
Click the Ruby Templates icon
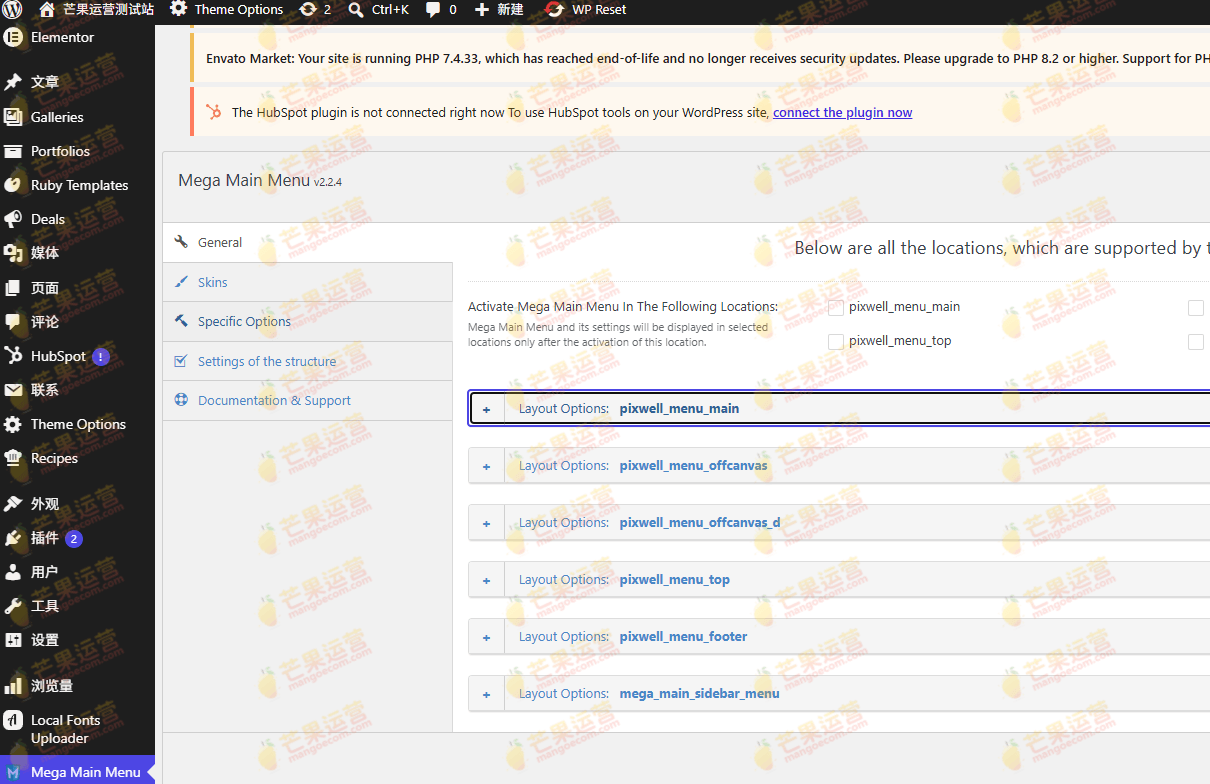point(13,185)
